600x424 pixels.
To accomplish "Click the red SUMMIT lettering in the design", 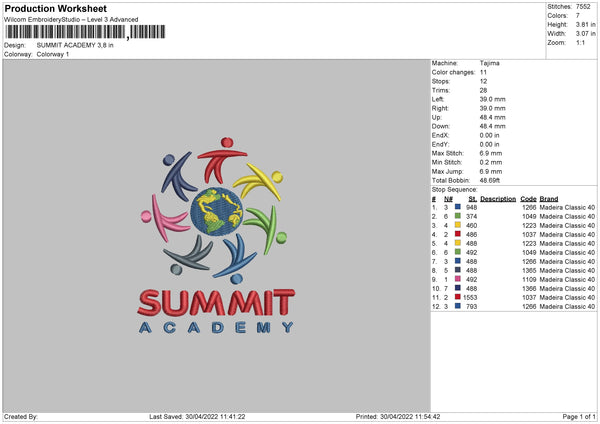I will [216, 302].
